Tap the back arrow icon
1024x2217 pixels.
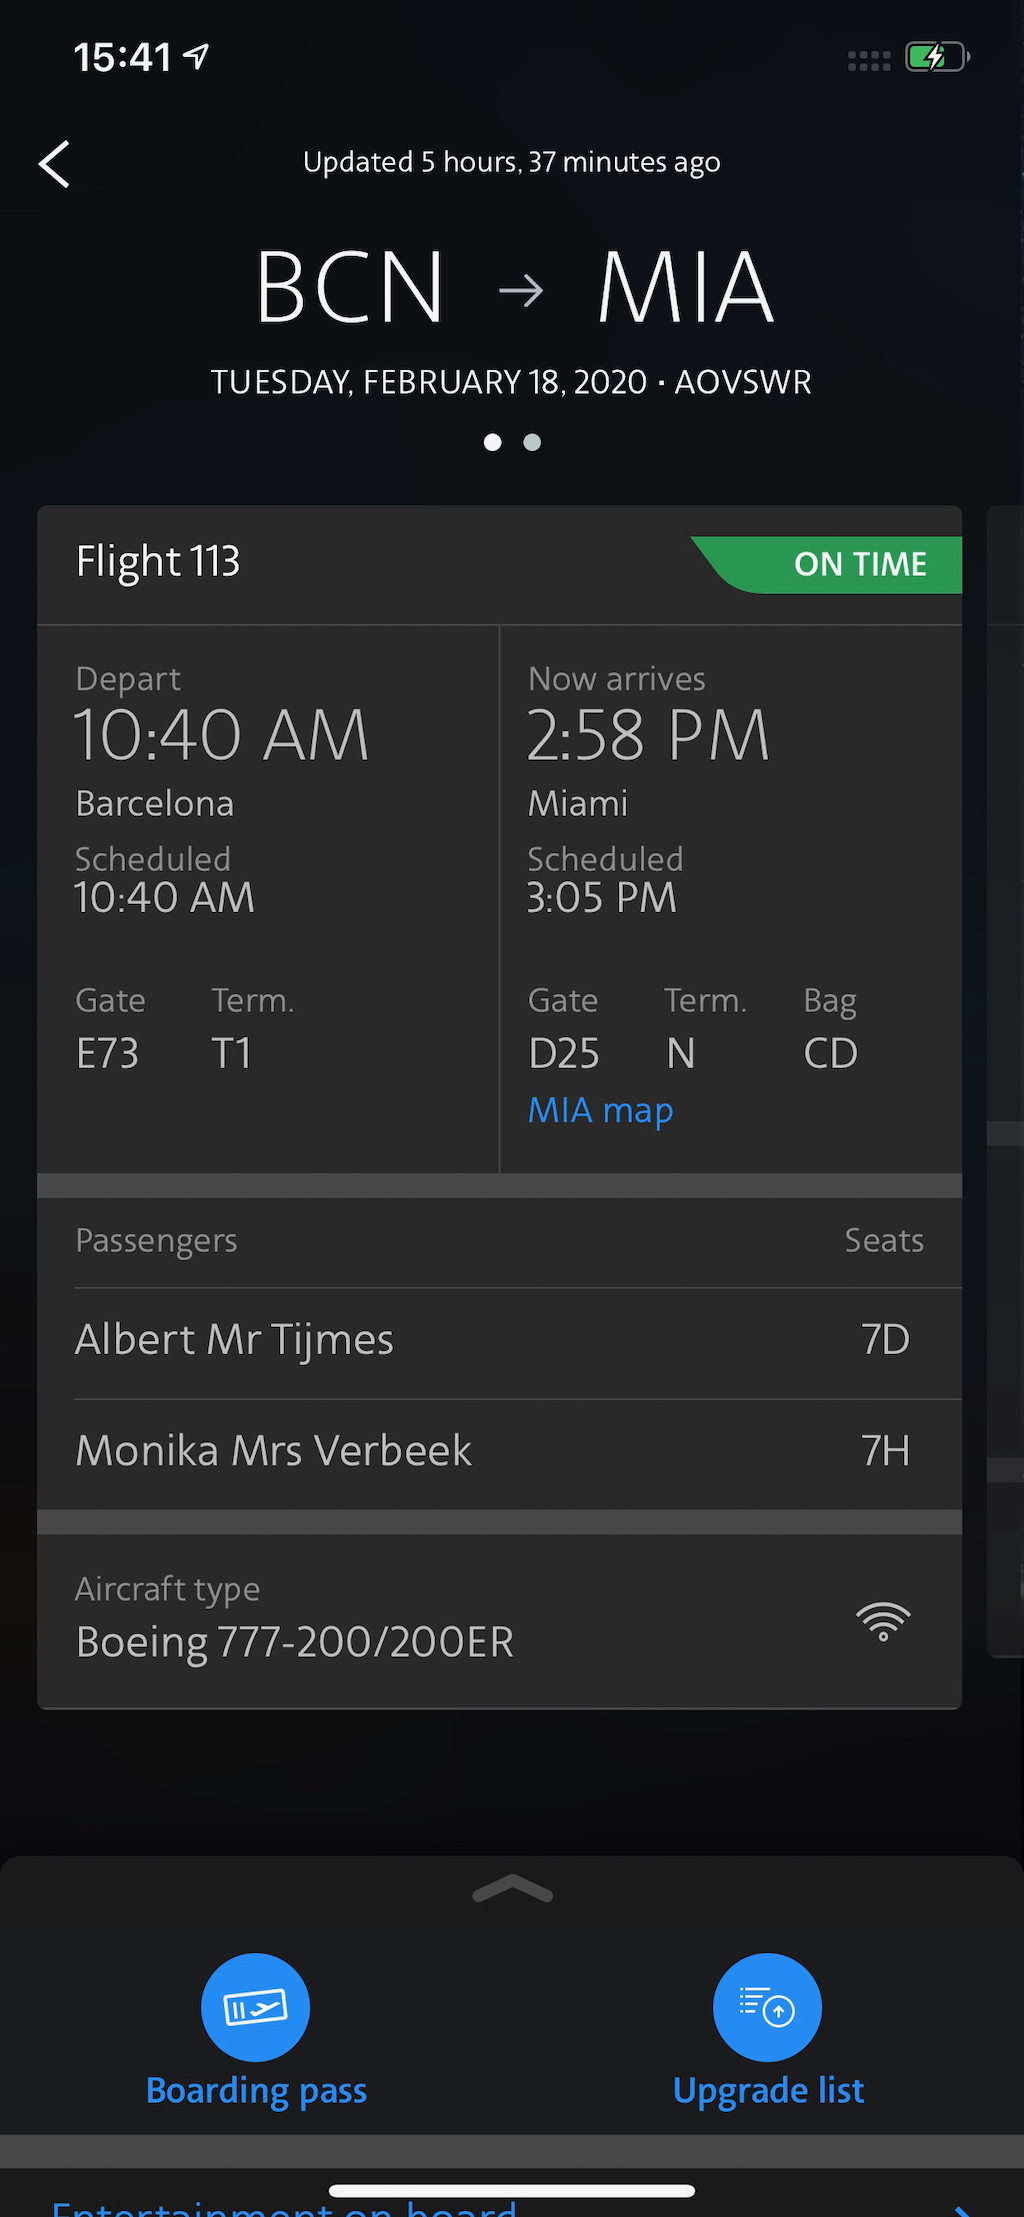[x=55, y=164]
